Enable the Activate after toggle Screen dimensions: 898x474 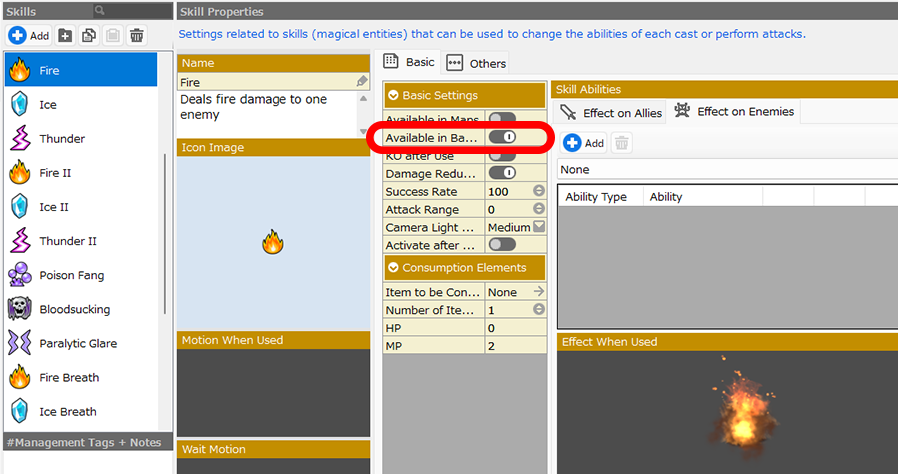(x=502, y=244)
